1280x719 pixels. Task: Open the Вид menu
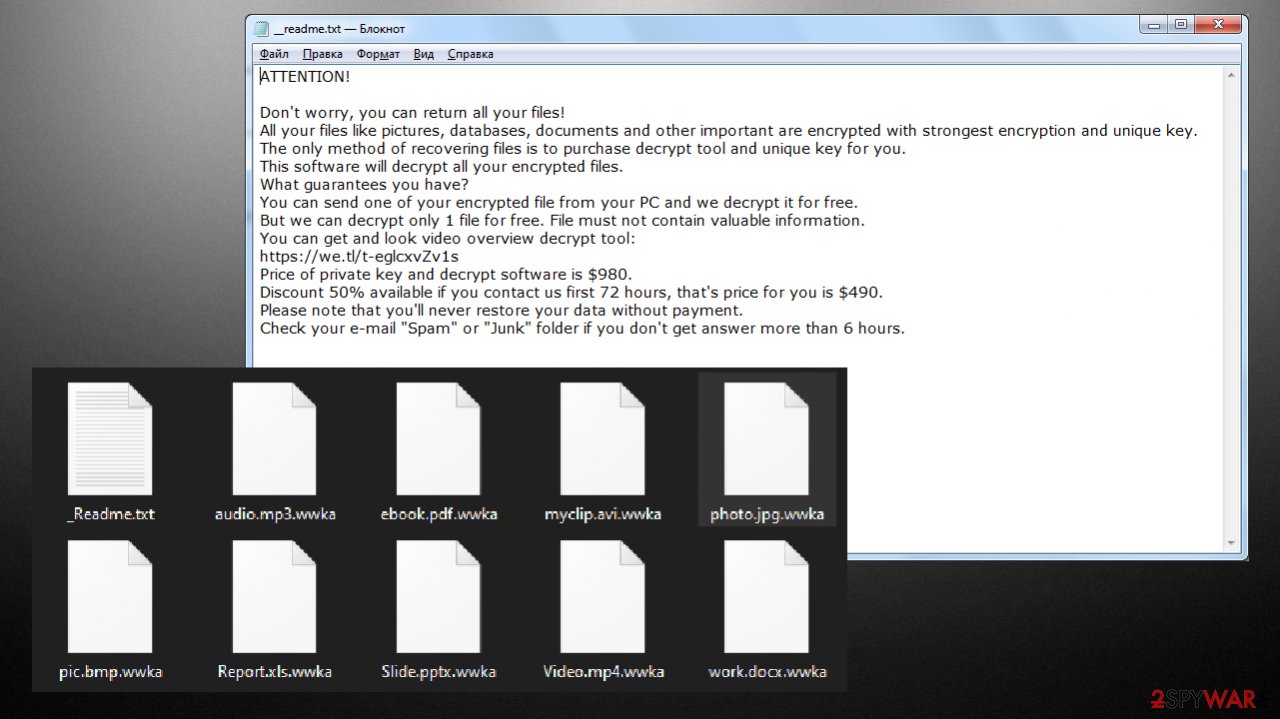pyautogui.click(x=424, y=54)
